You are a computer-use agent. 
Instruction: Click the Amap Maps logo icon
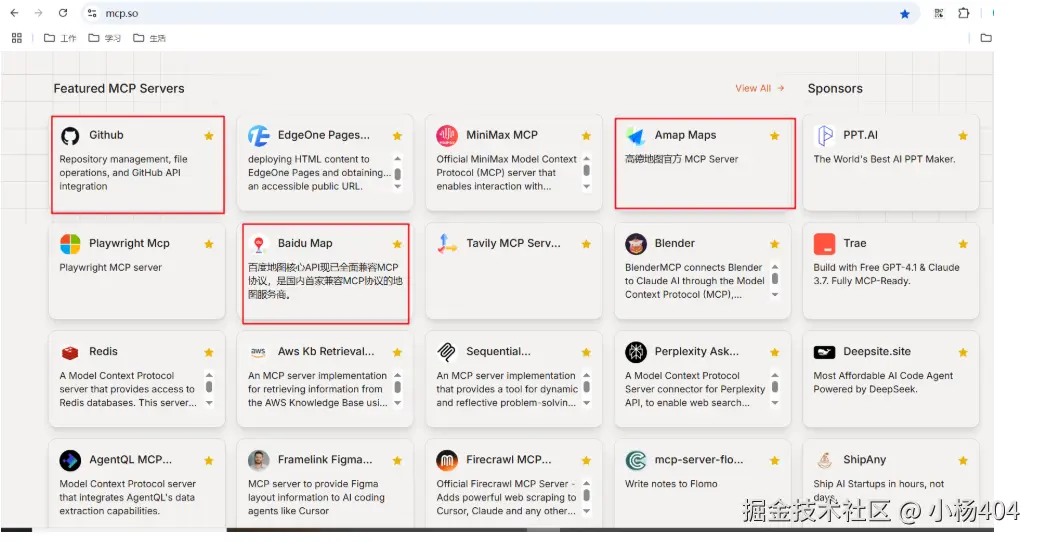[x=636, y=136]
